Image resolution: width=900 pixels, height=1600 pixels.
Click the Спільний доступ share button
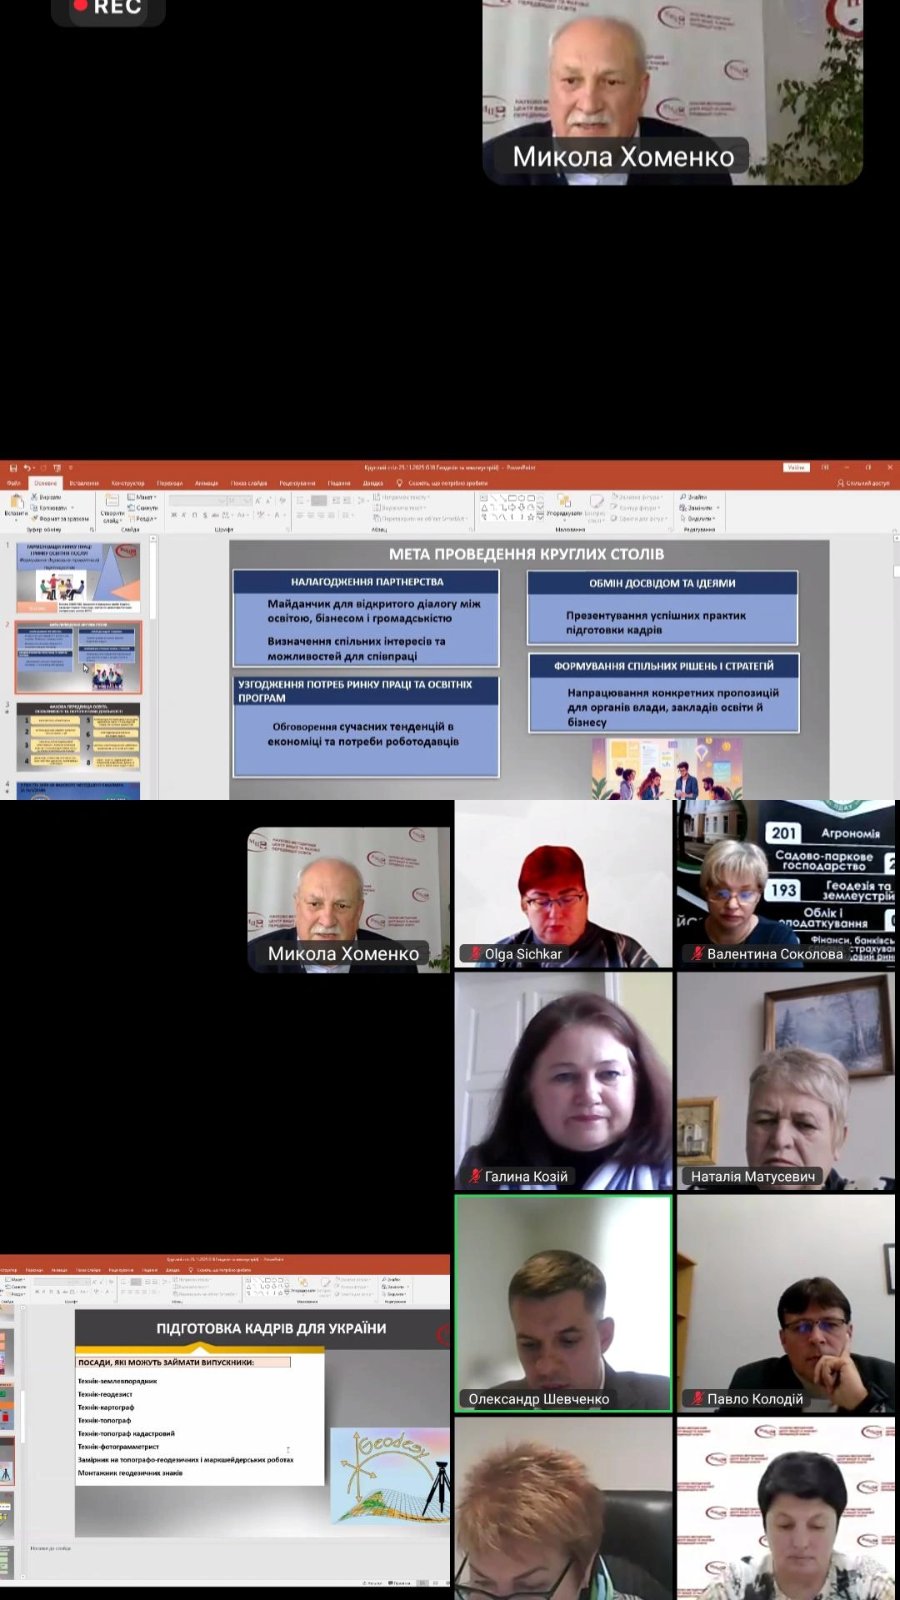point(864,483)
